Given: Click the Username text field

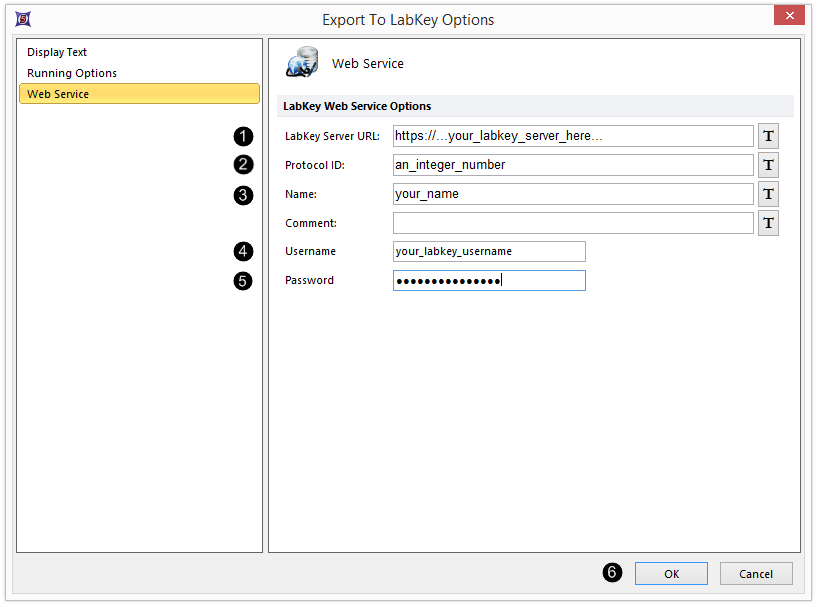Looking at the screenshot, I should click(489, 252).
